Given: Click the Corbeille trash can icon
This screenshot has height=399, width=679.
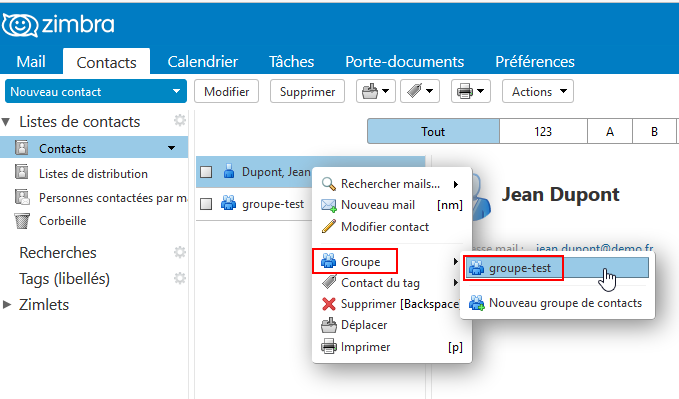Looking at the screenshot, I should 22,221.
